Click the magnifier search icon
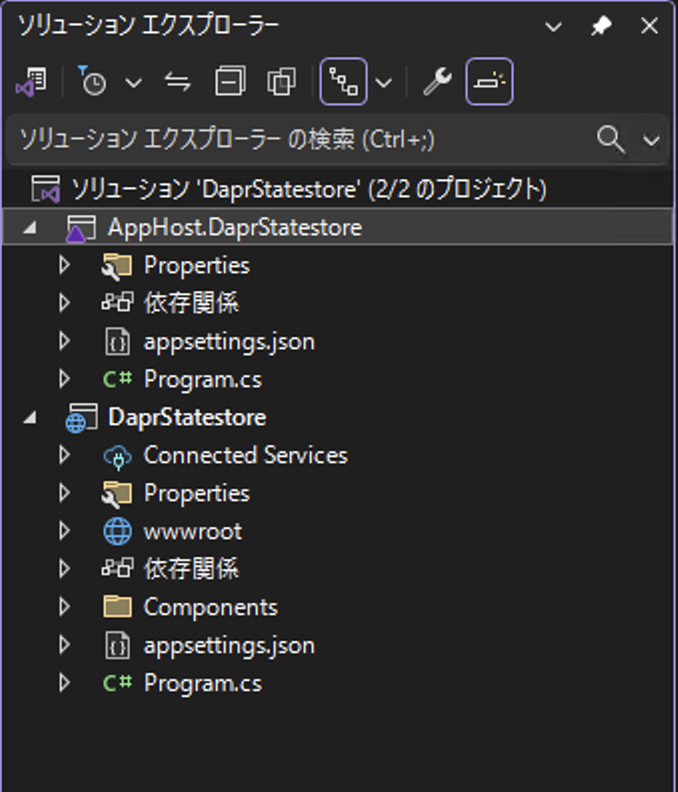678x792 pixels. (610, 139)
